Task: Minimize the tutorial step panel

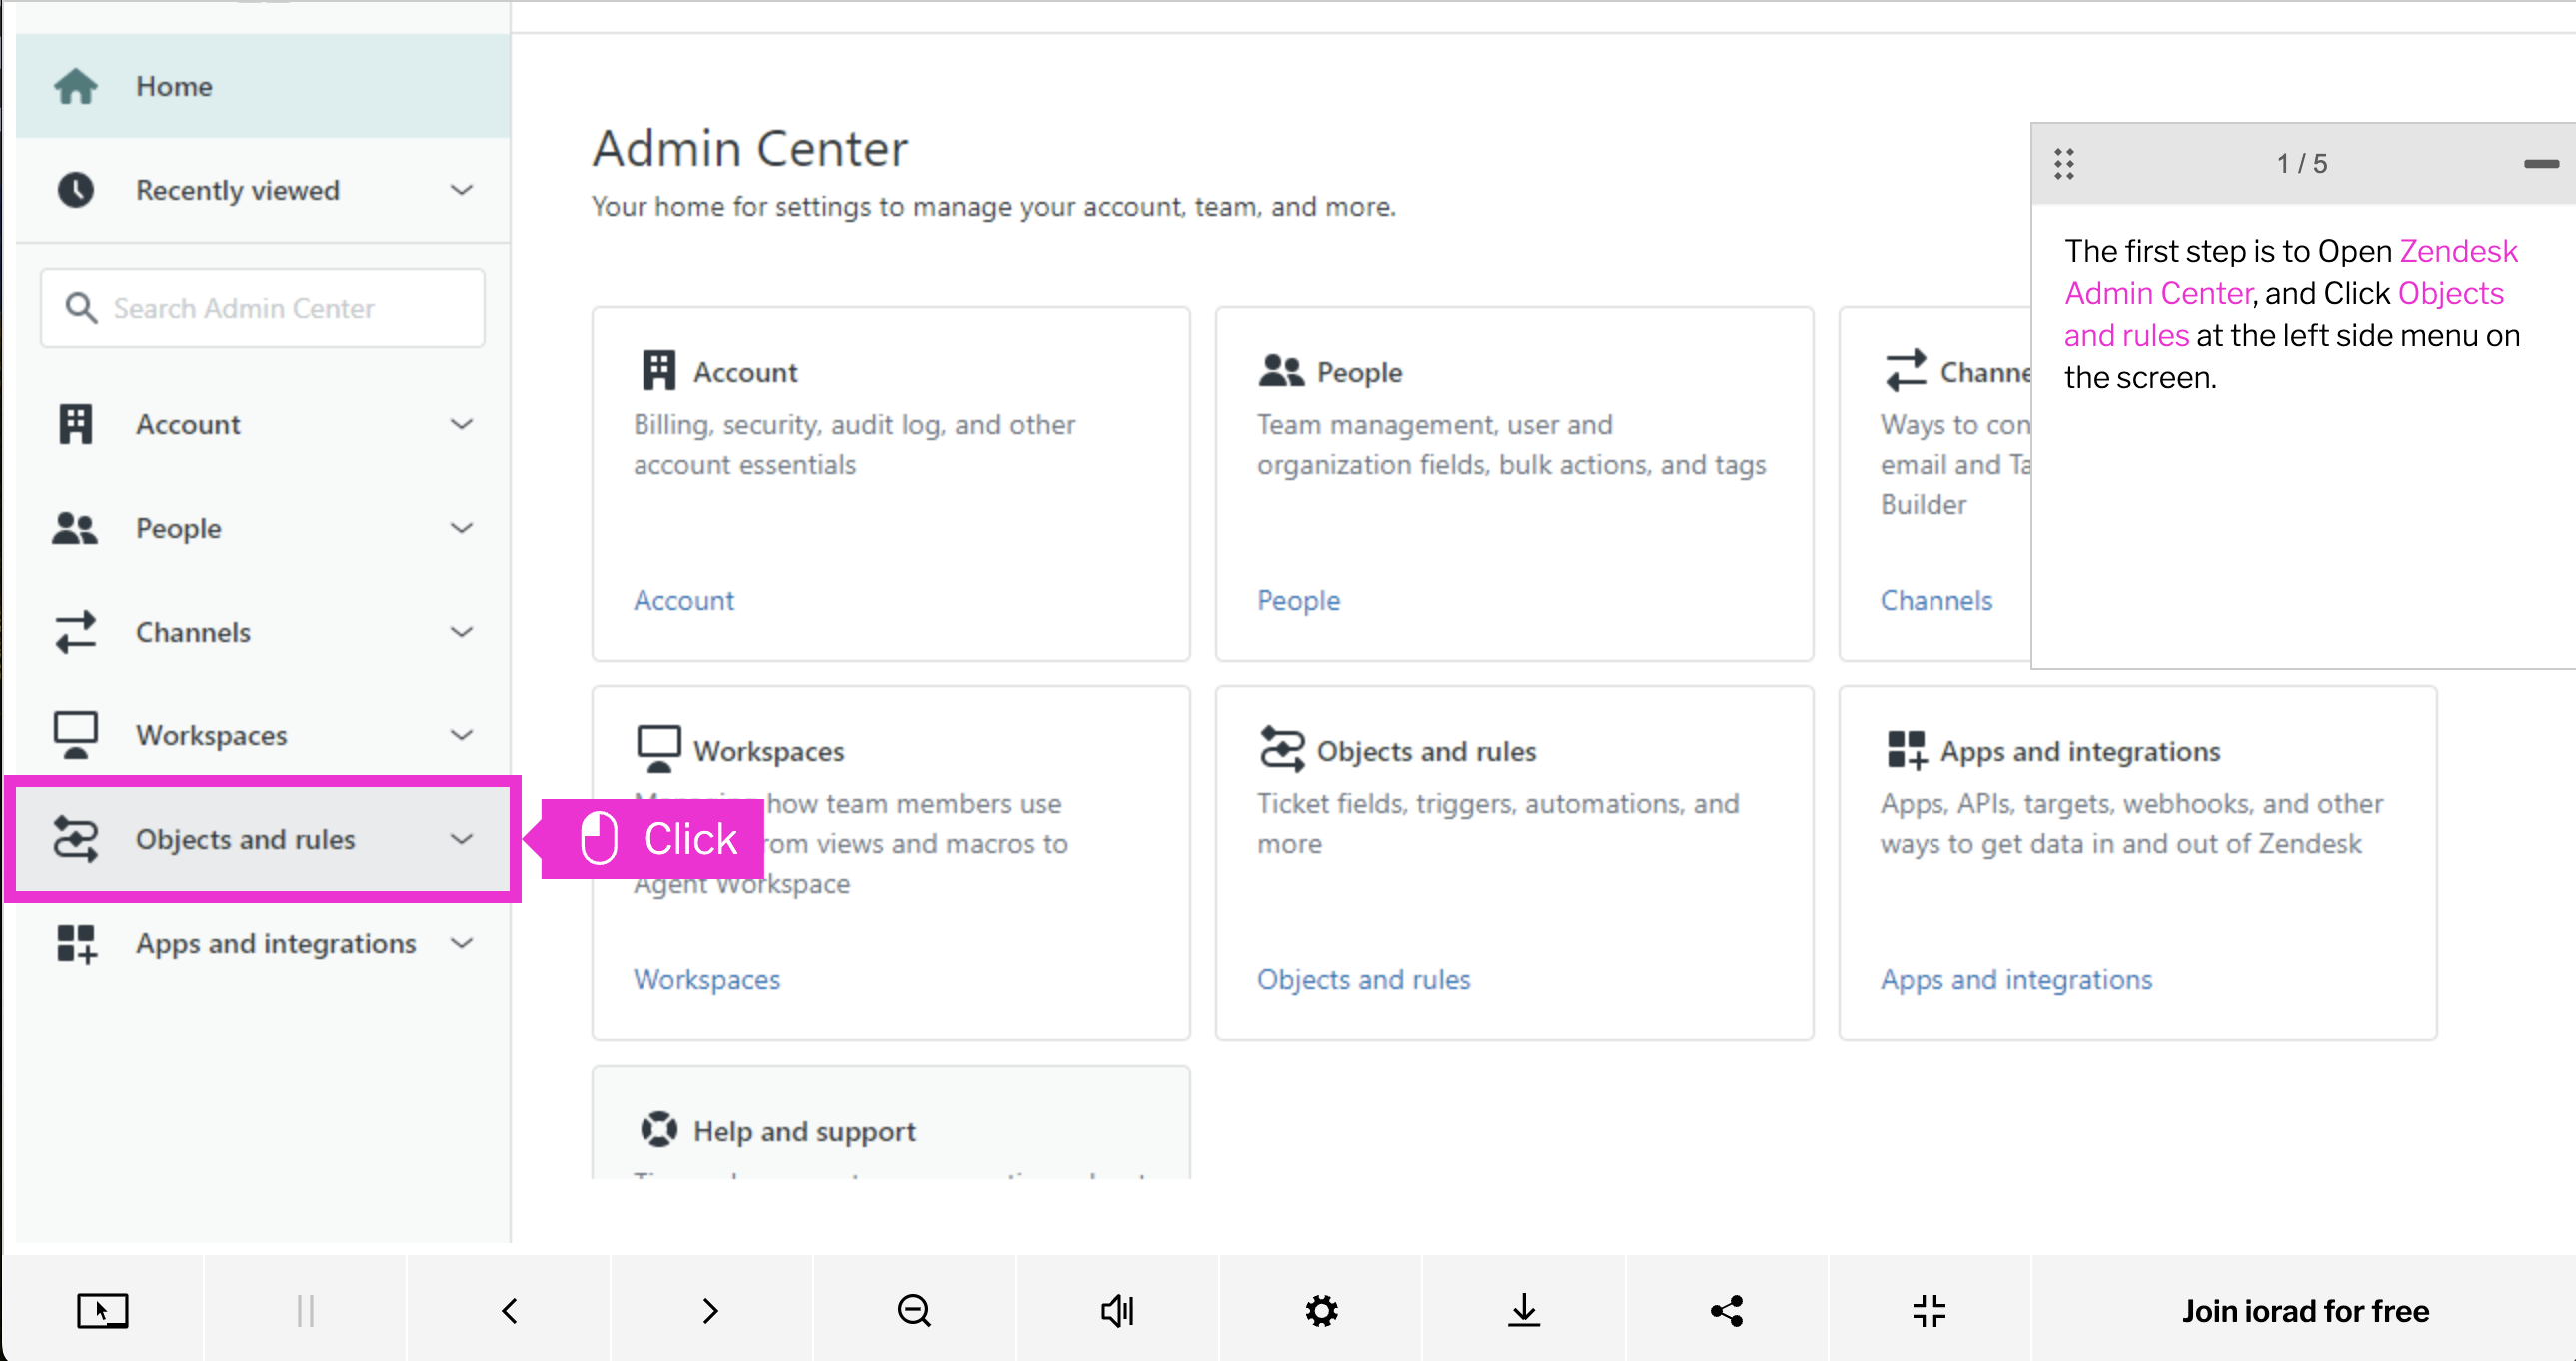Action: click(x=2540, y=164)
